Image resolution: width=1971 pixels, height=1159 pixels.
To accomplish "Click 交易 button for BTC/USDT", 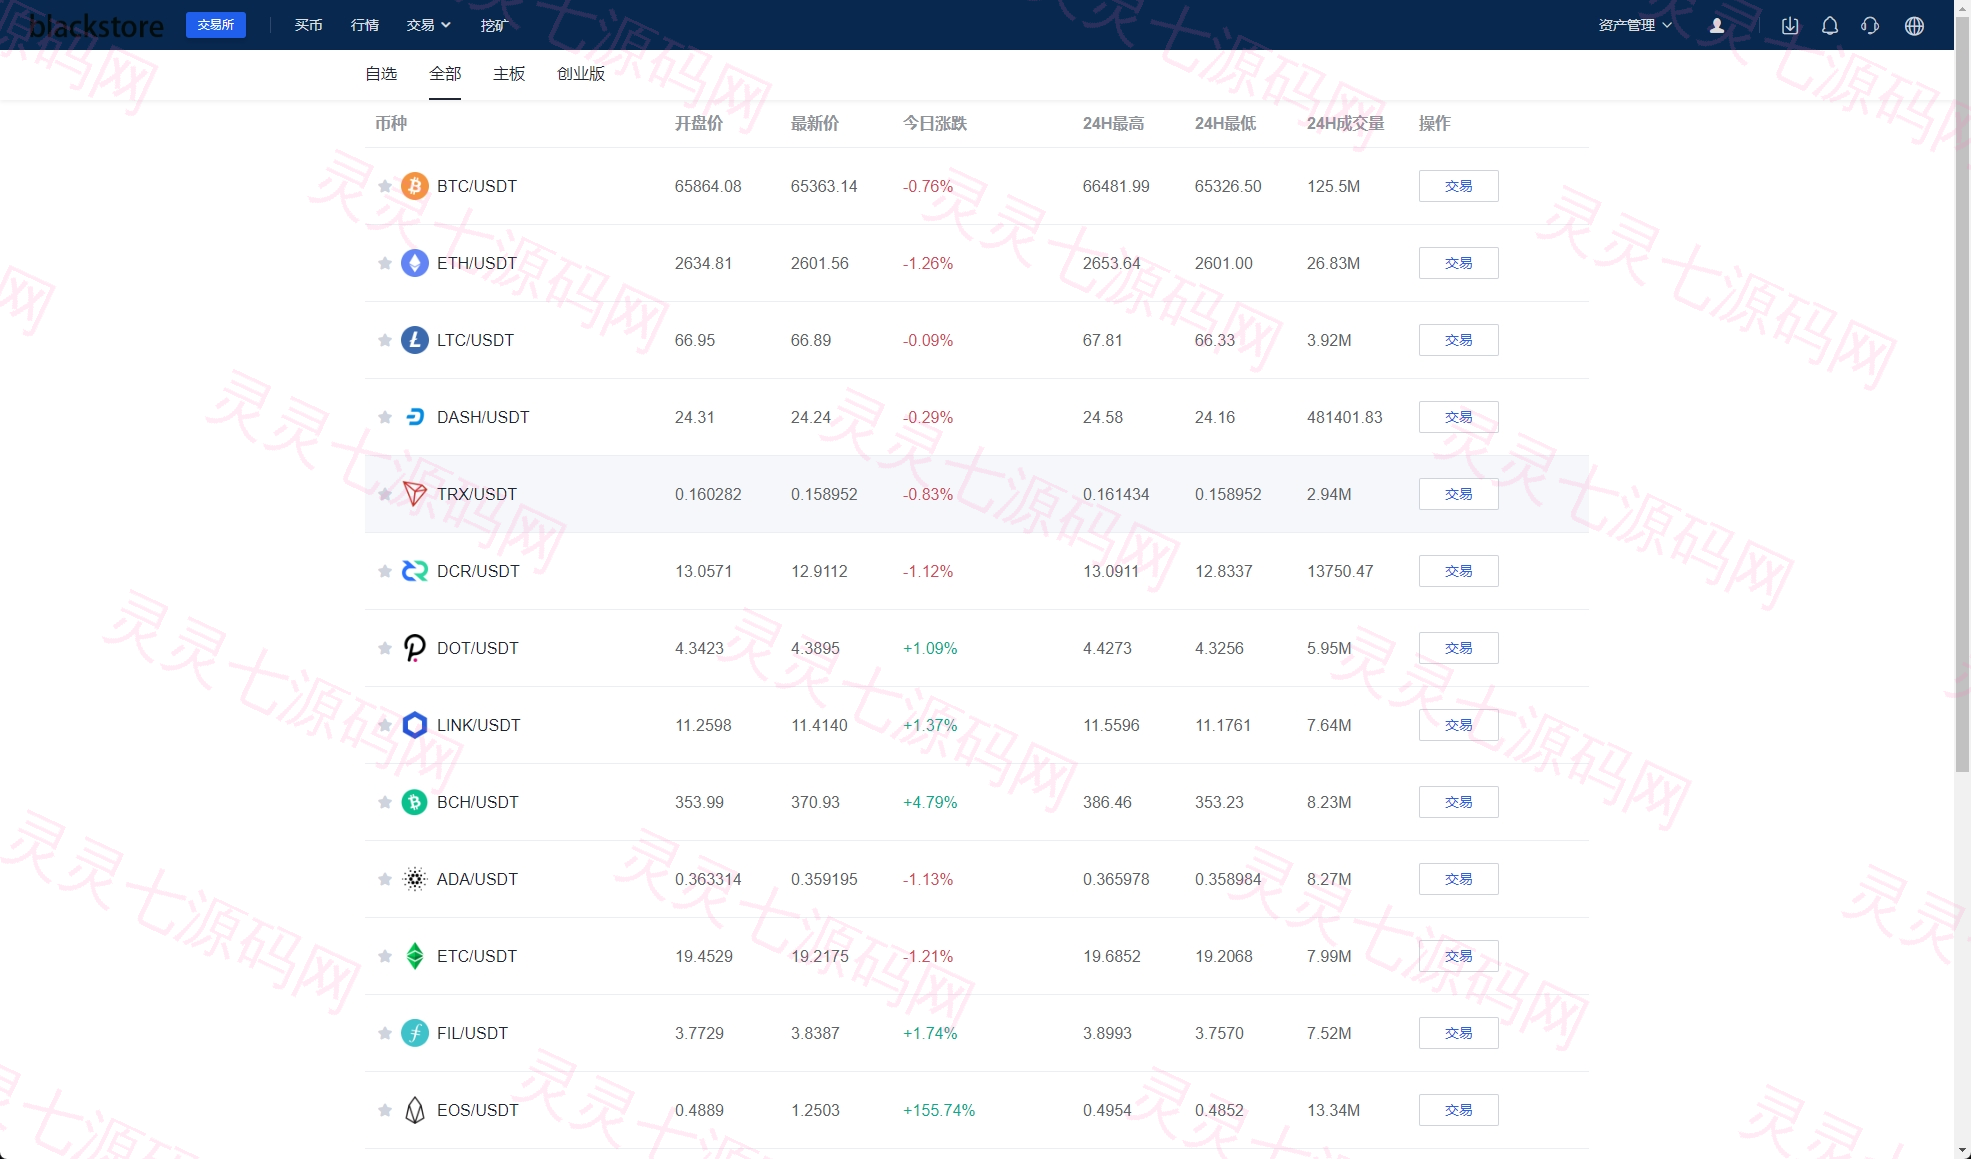I will click(1459, 186).
